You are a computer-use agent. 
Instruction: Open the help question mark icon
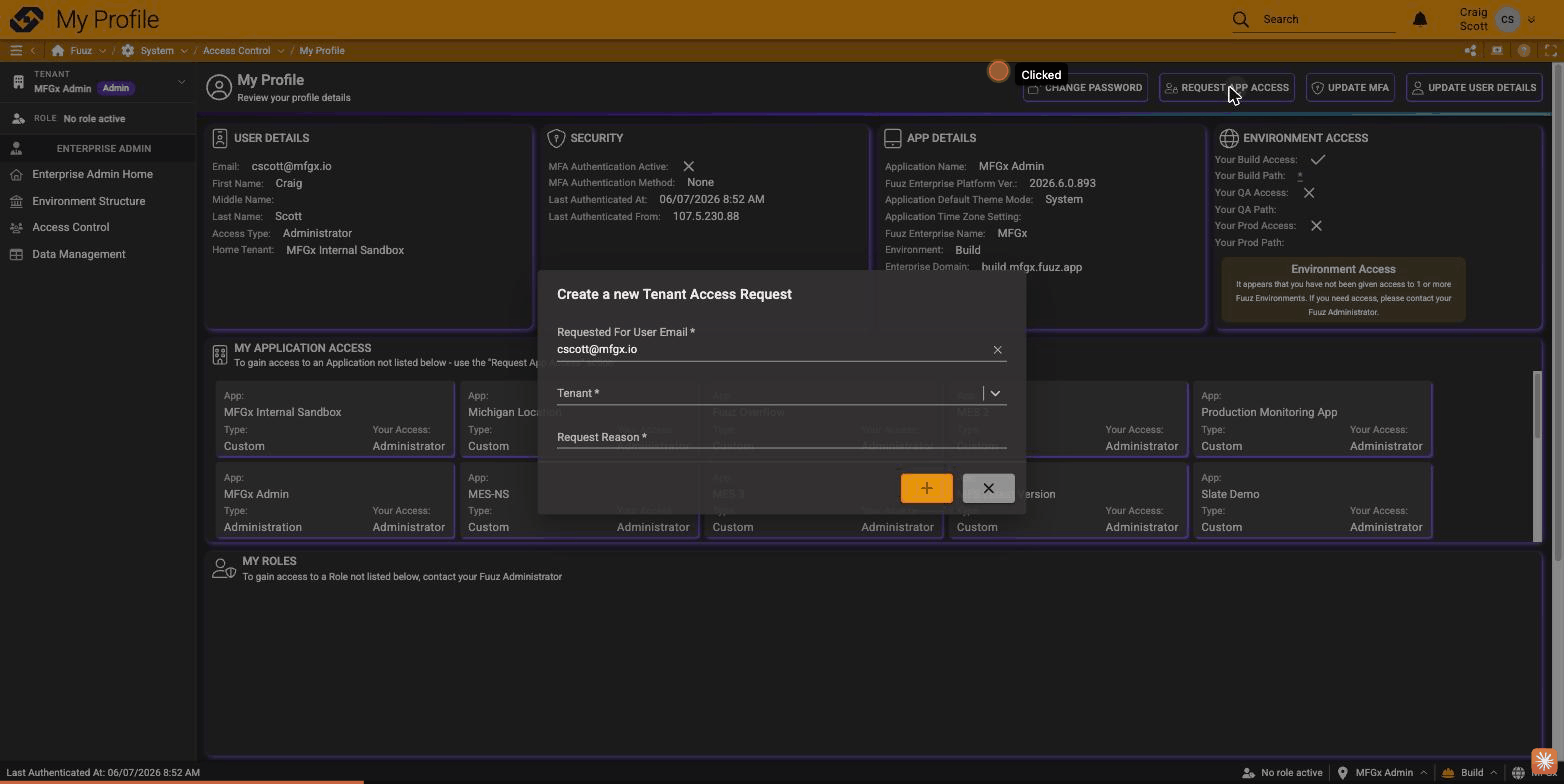tap(1524, 50)
